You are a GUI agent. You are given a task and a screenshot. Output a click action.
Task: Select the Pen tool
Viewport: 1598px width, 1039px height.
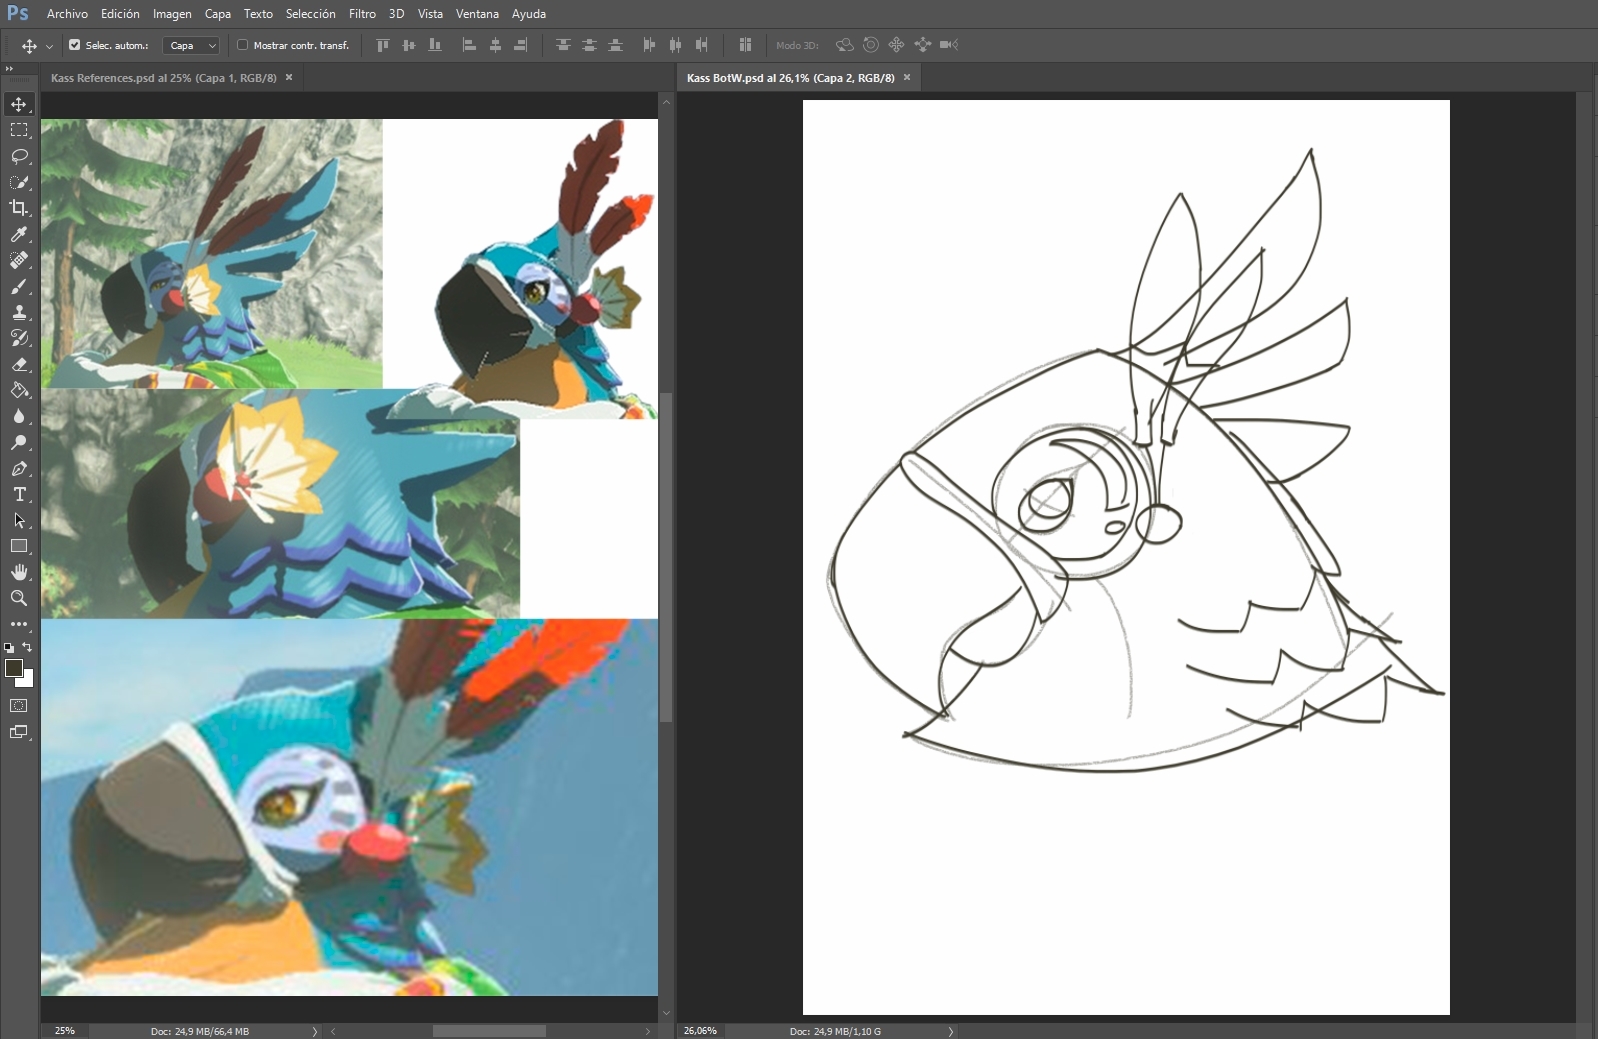19,468
